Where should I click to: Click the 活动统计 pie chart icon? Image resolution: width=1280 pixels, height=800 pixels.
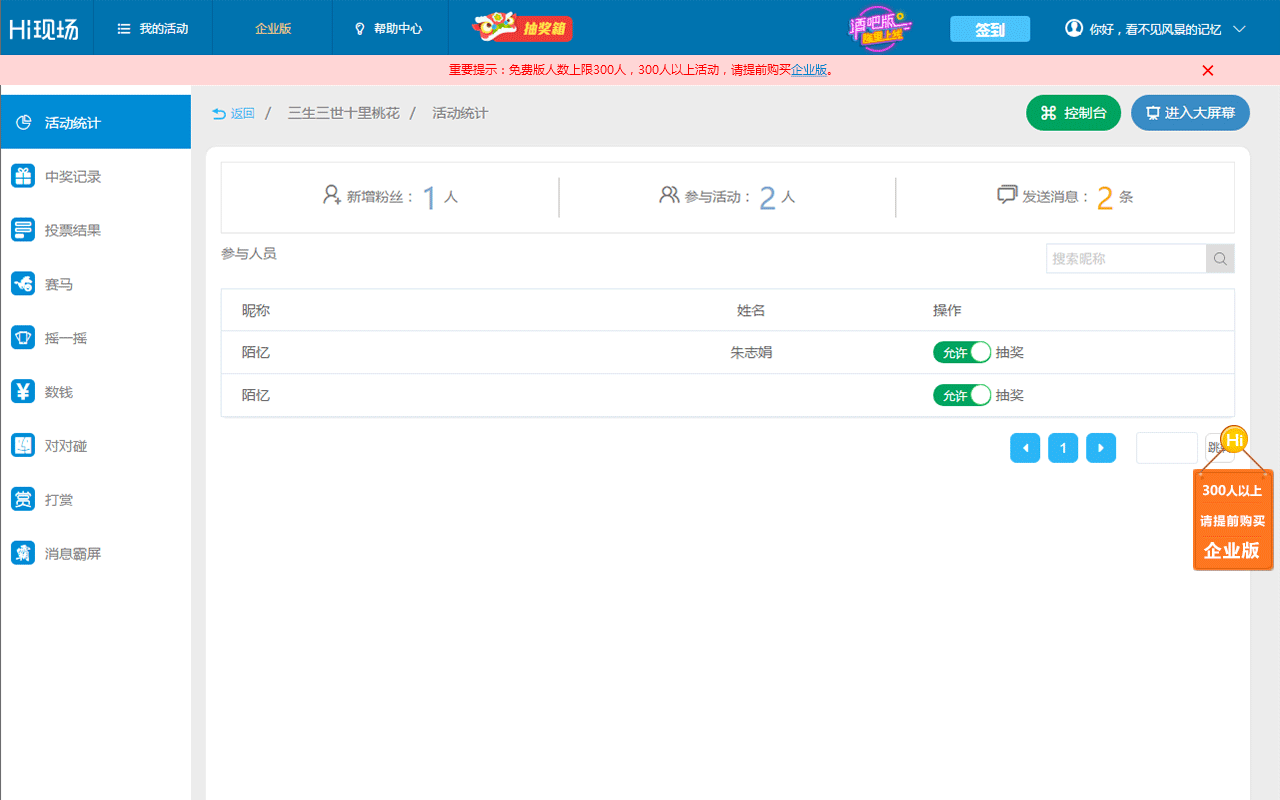coord(23,123)
